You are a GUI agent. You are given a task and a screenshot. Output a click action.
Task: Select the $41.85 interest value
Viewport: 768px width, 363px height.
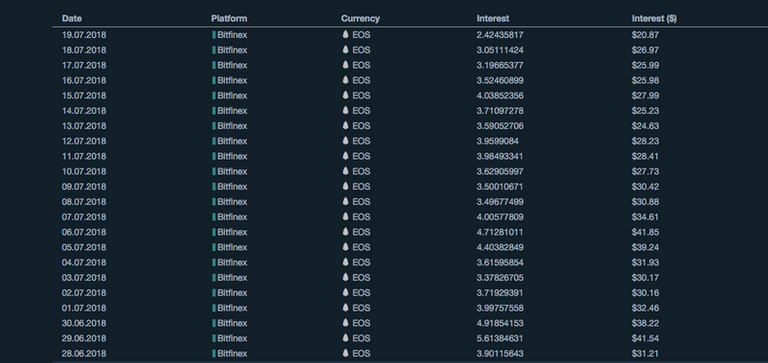645,232
